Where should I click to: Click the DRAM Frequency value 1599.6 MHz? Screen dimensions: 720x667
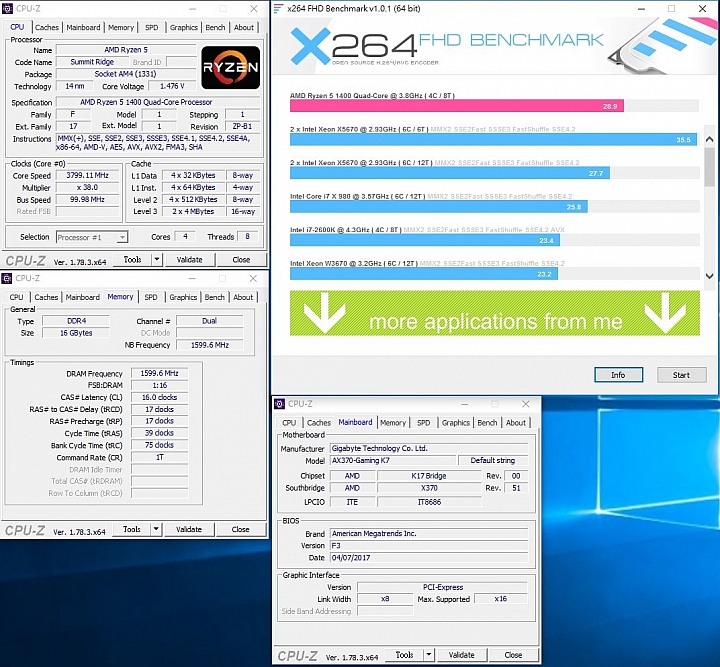click(x=159, y=373)
